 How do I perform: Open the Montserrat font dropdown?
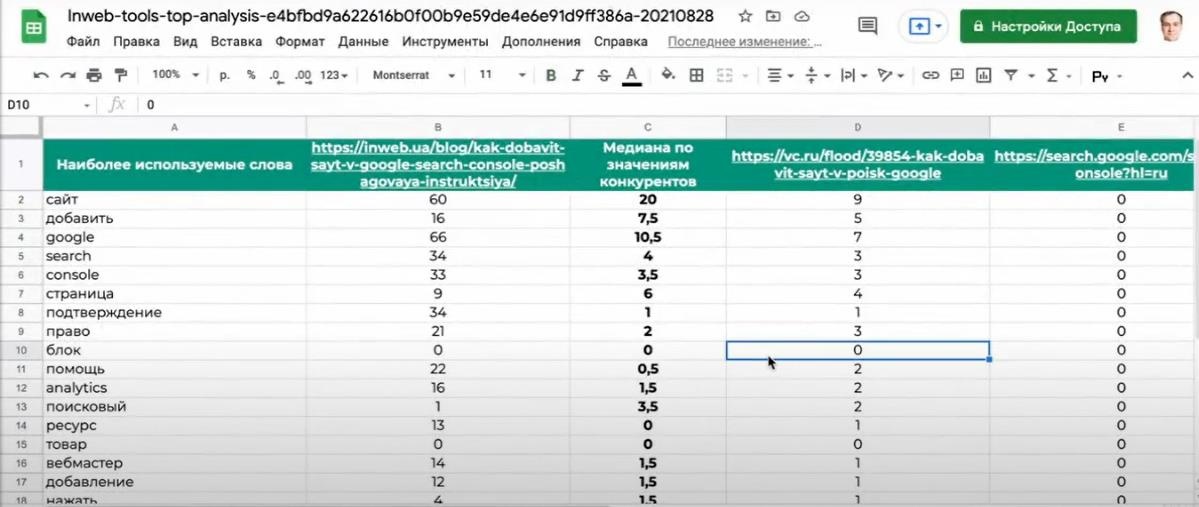pyautogui.click(x=414, y=76)
